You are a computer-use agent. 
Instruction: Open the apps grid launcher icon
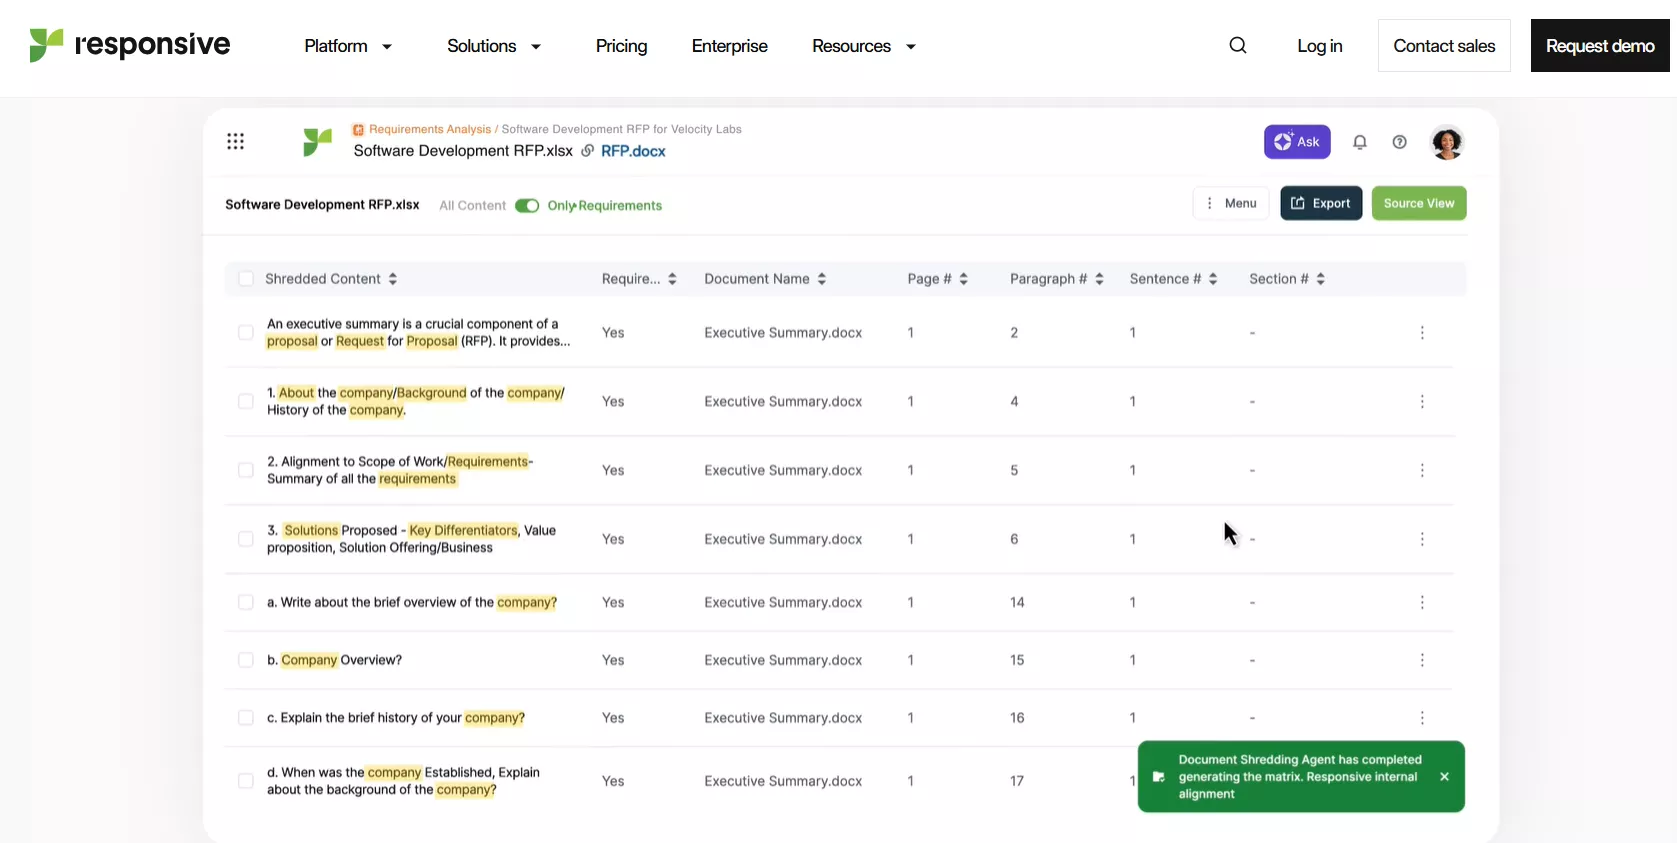click(x=235, y=141)
